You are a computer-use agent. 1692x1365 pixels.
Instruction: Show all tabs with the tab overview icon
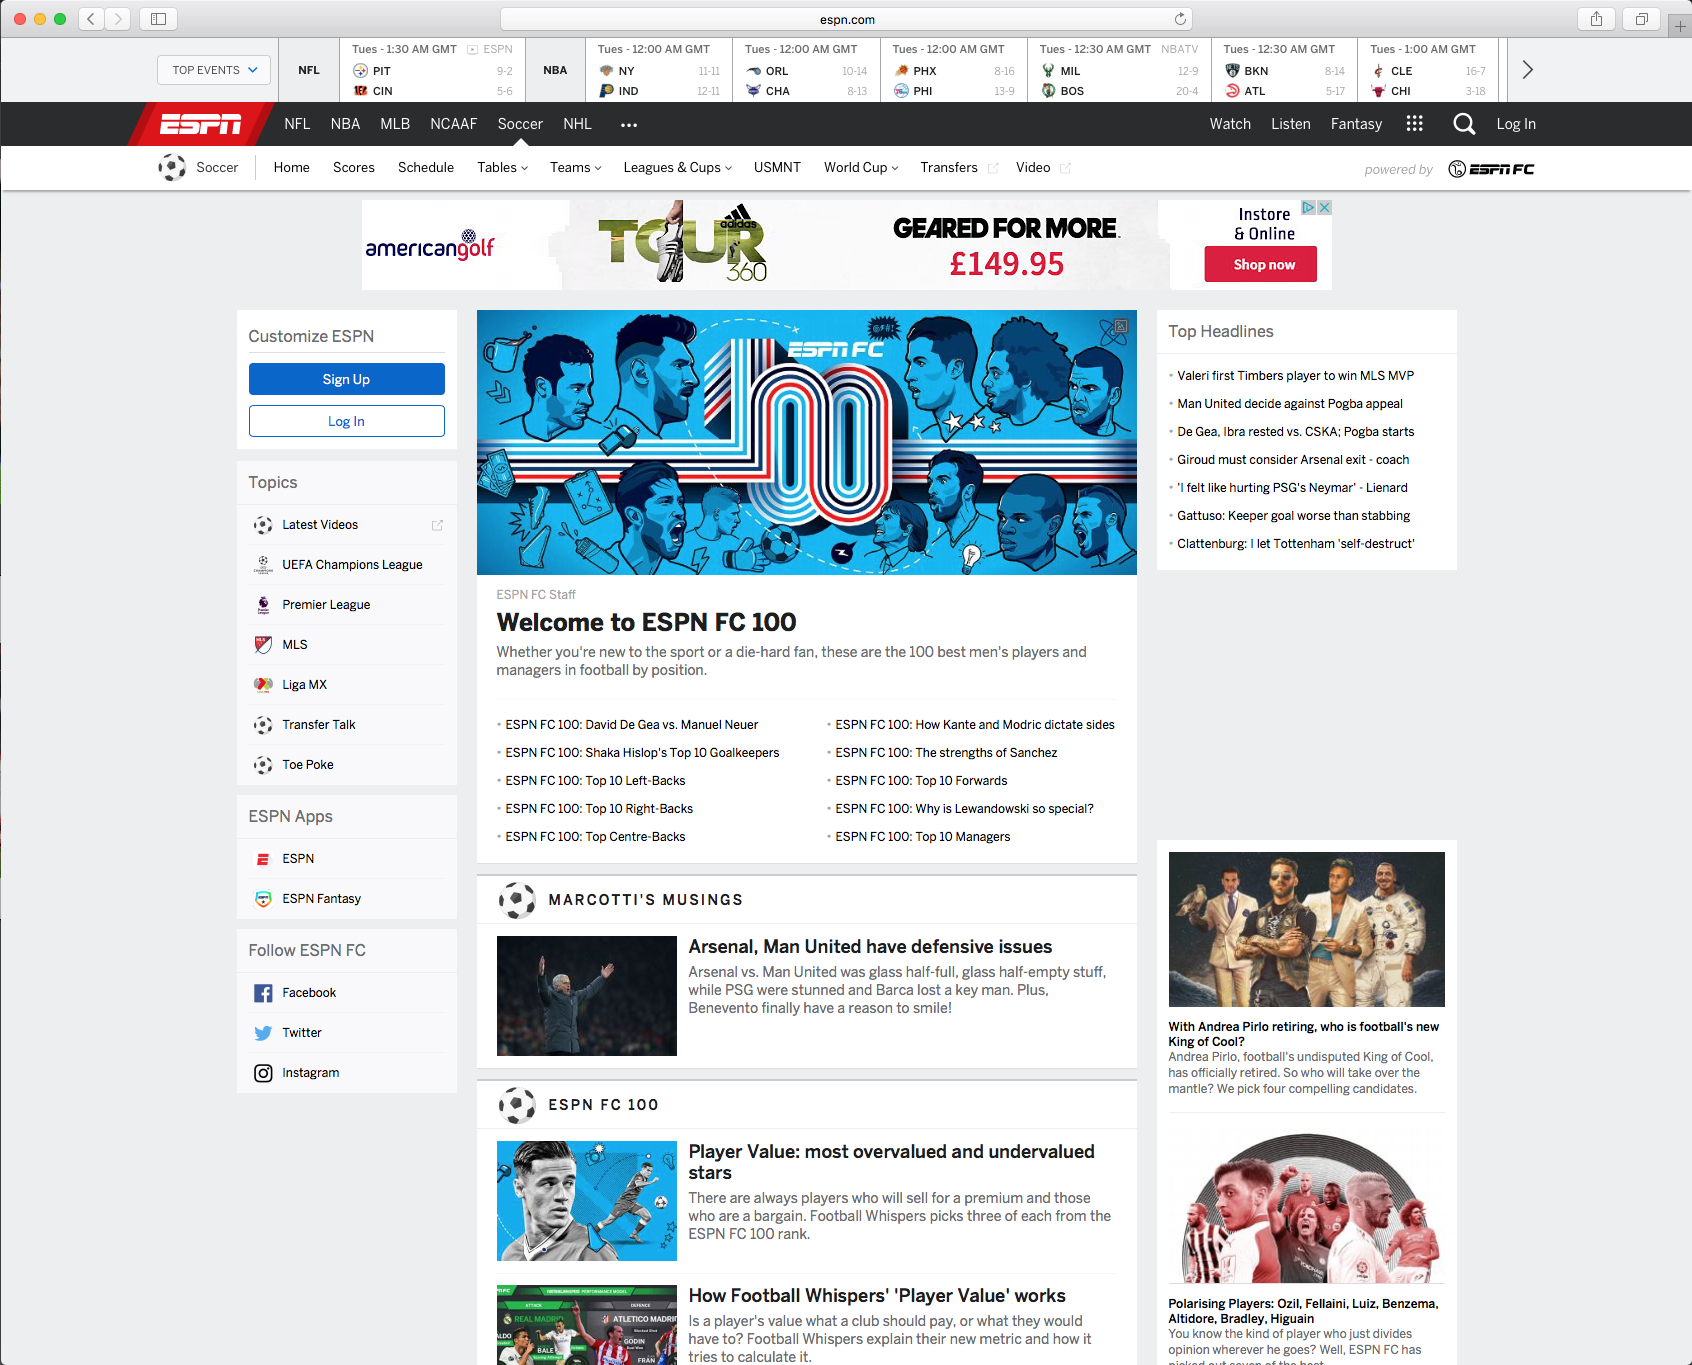coord(1641,19)
